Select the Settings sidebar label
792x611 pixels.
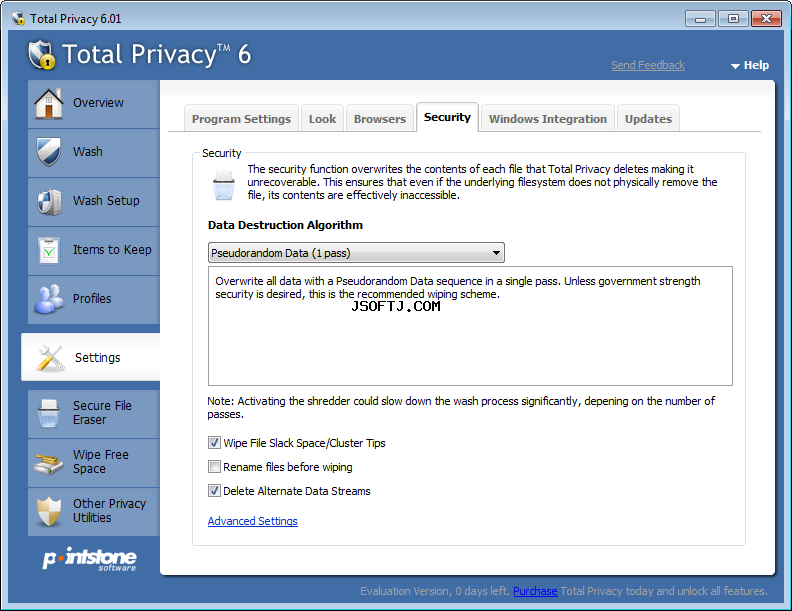click(97, 358)
